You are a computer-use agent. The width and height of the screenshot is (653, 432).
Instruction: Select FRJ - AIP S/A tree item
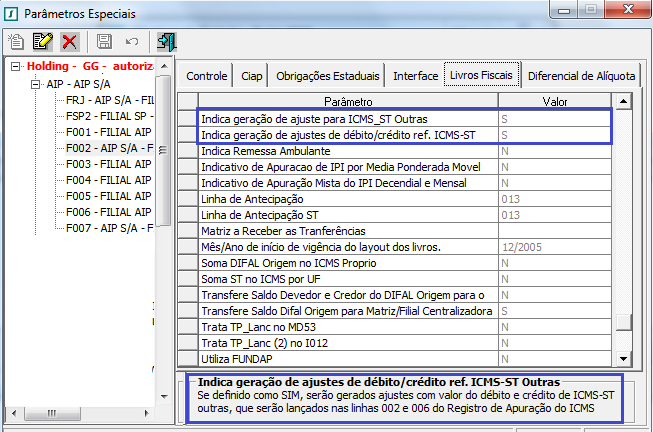tap(110, 100)
